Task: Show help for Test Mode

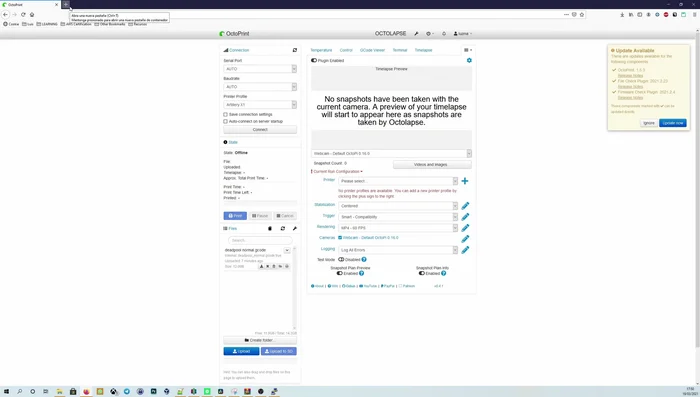Action: point(364,259)
